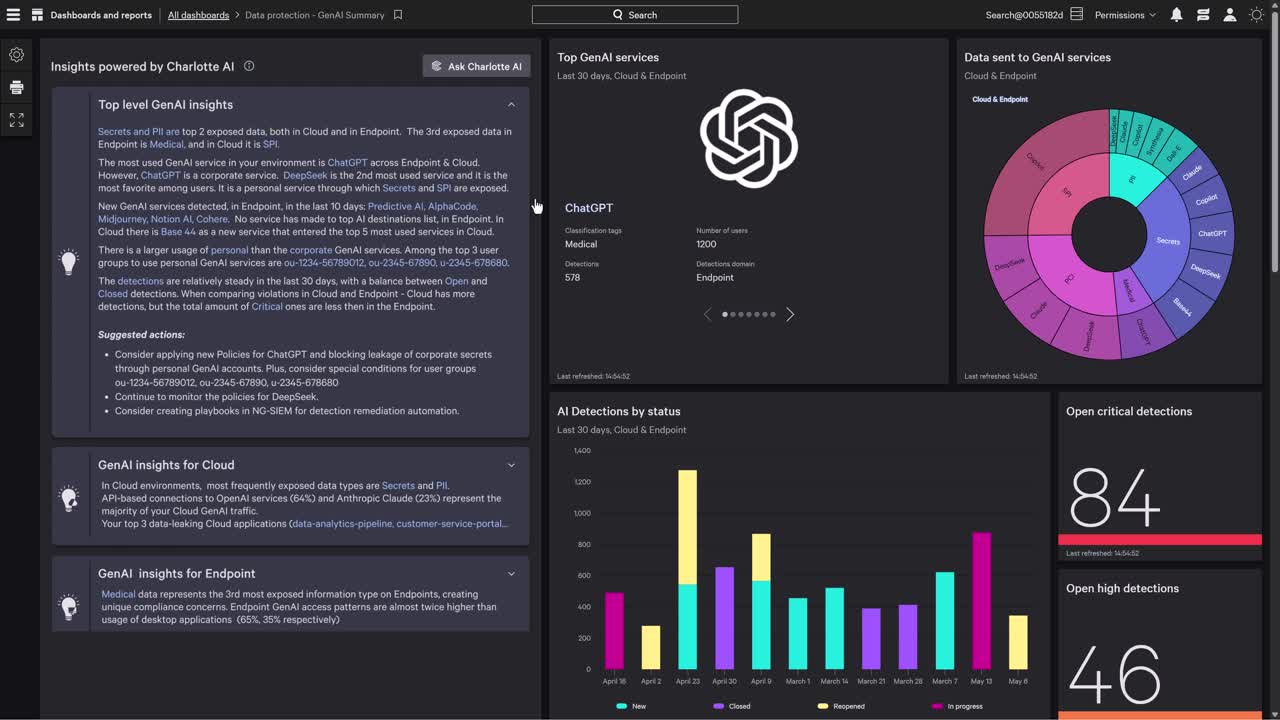Enter fullscreen with the expand icon
Screen dimensions: 1280x720
16,120
